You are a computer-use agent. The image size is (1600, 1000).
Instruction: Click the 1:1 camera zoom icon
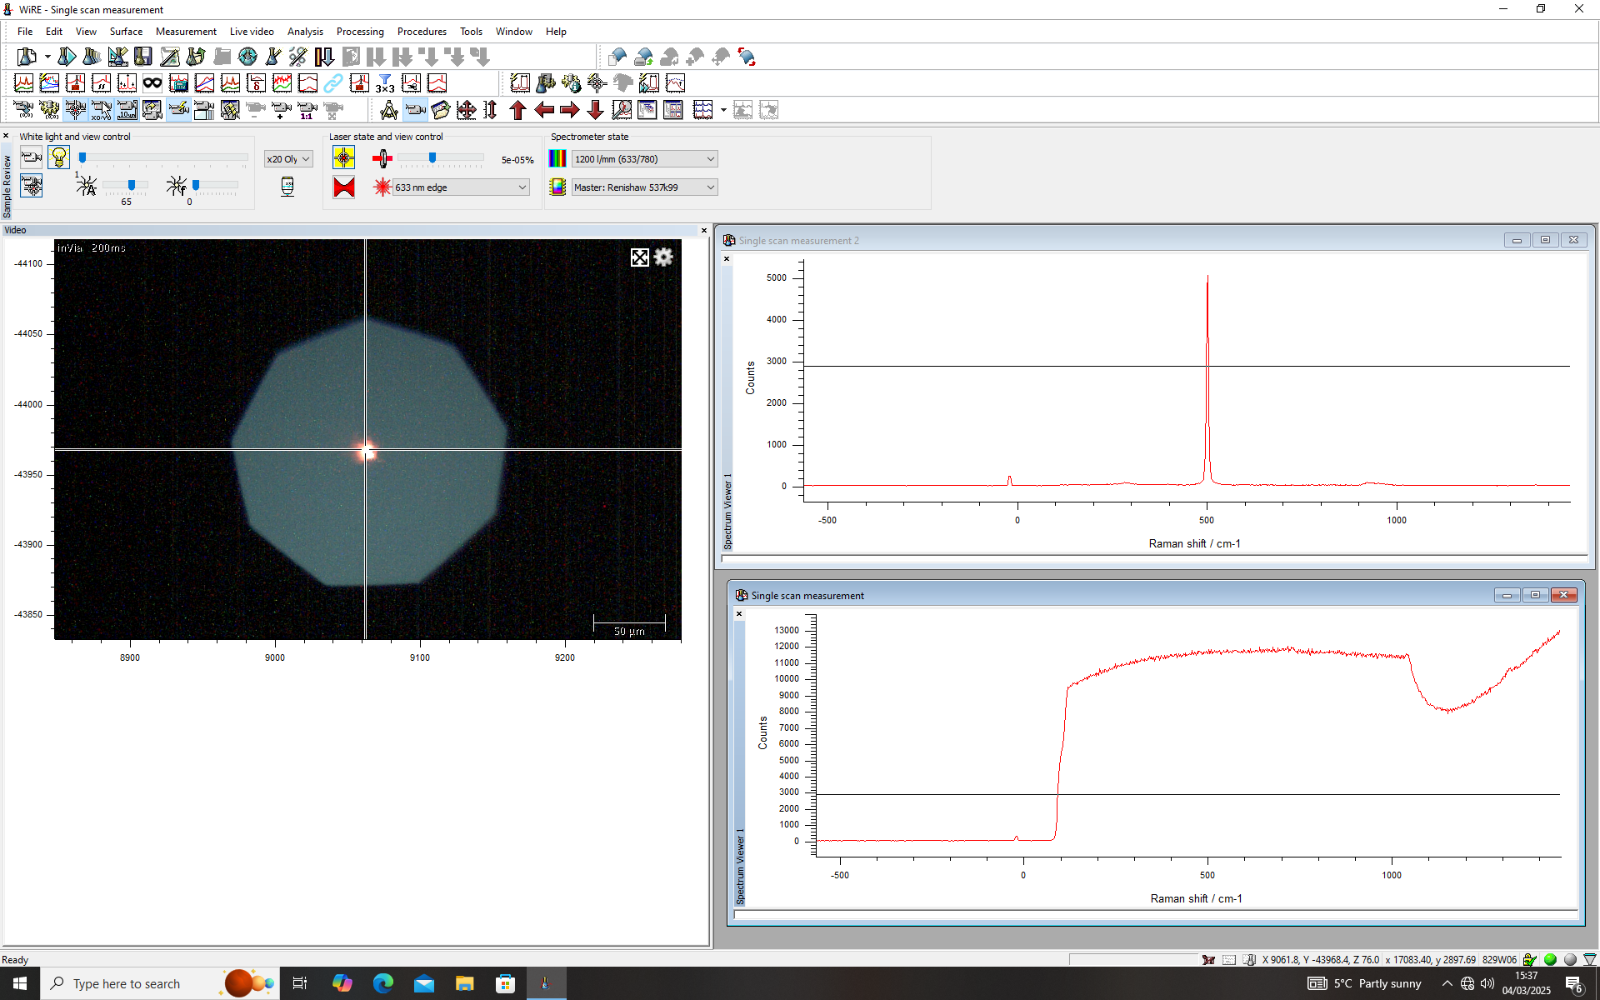tap(307, 110)
